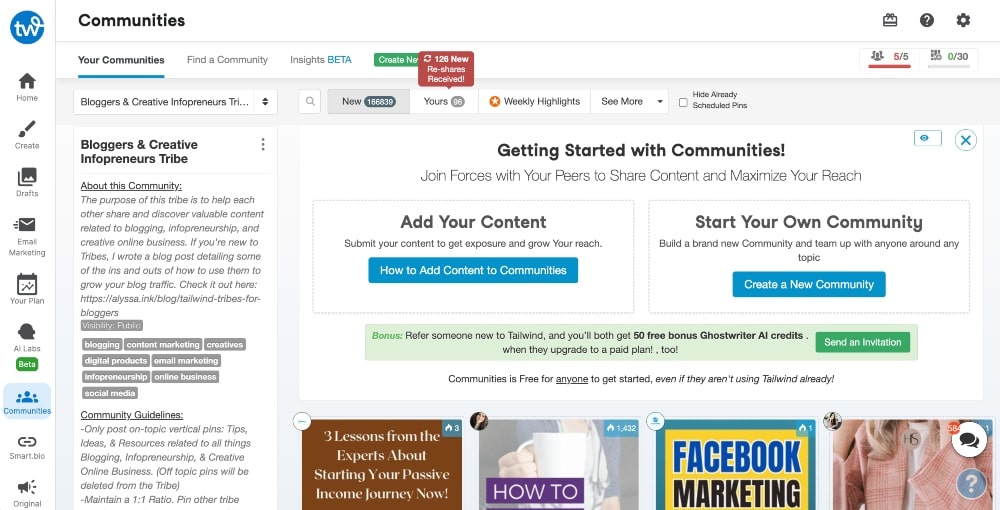
Task: Open Original megaphone item in sidebar
Action: click(x=27, y=493)
